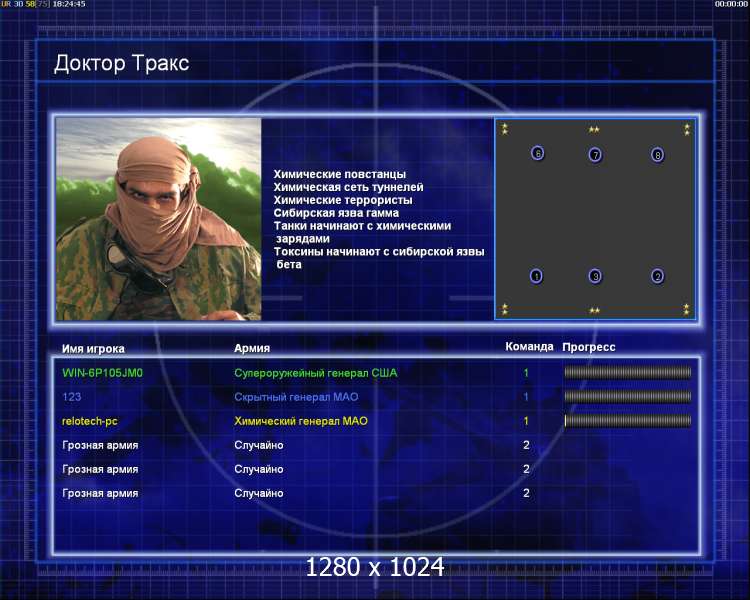Click Команда column header
The image size is (750, 600).
(529, 346)
